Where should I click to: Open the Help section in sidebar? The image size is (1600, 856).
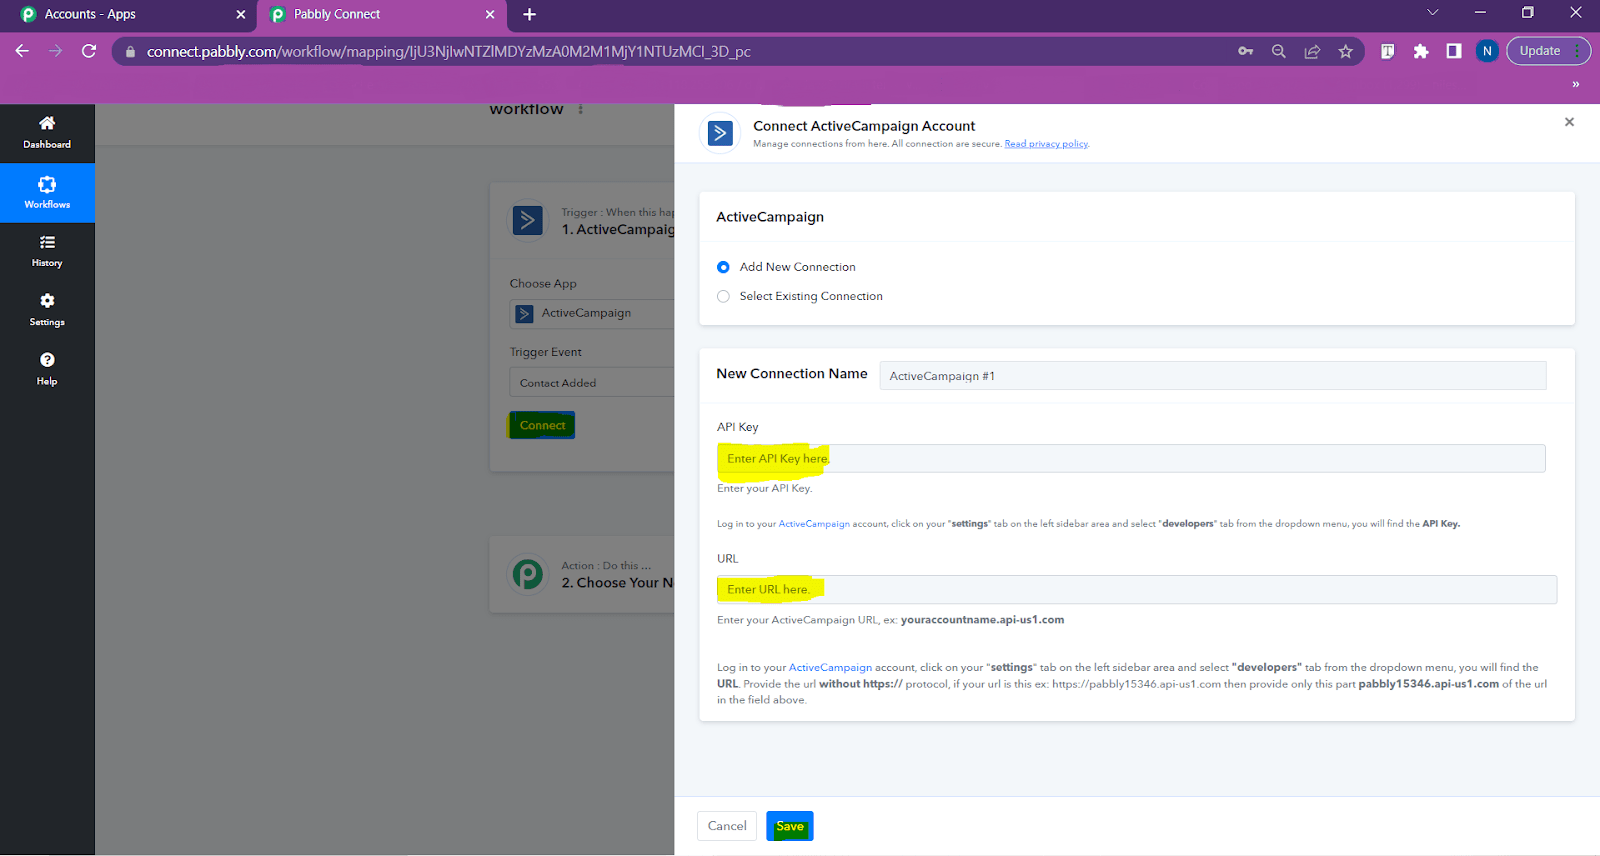pyautogui.click(x=47, y=369)
